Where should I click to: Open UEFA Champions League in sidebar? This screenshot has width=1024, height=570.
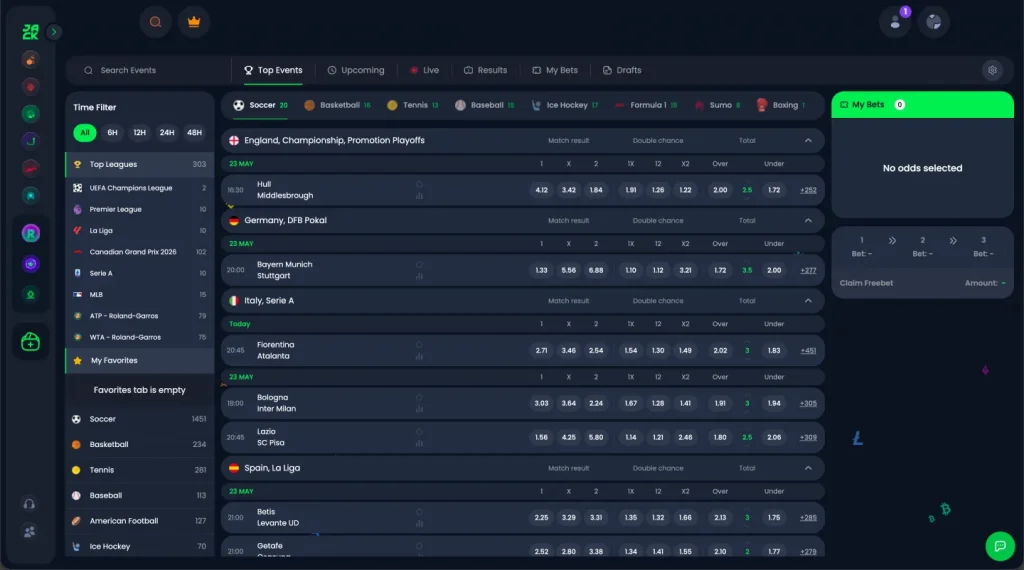[140, 188]
